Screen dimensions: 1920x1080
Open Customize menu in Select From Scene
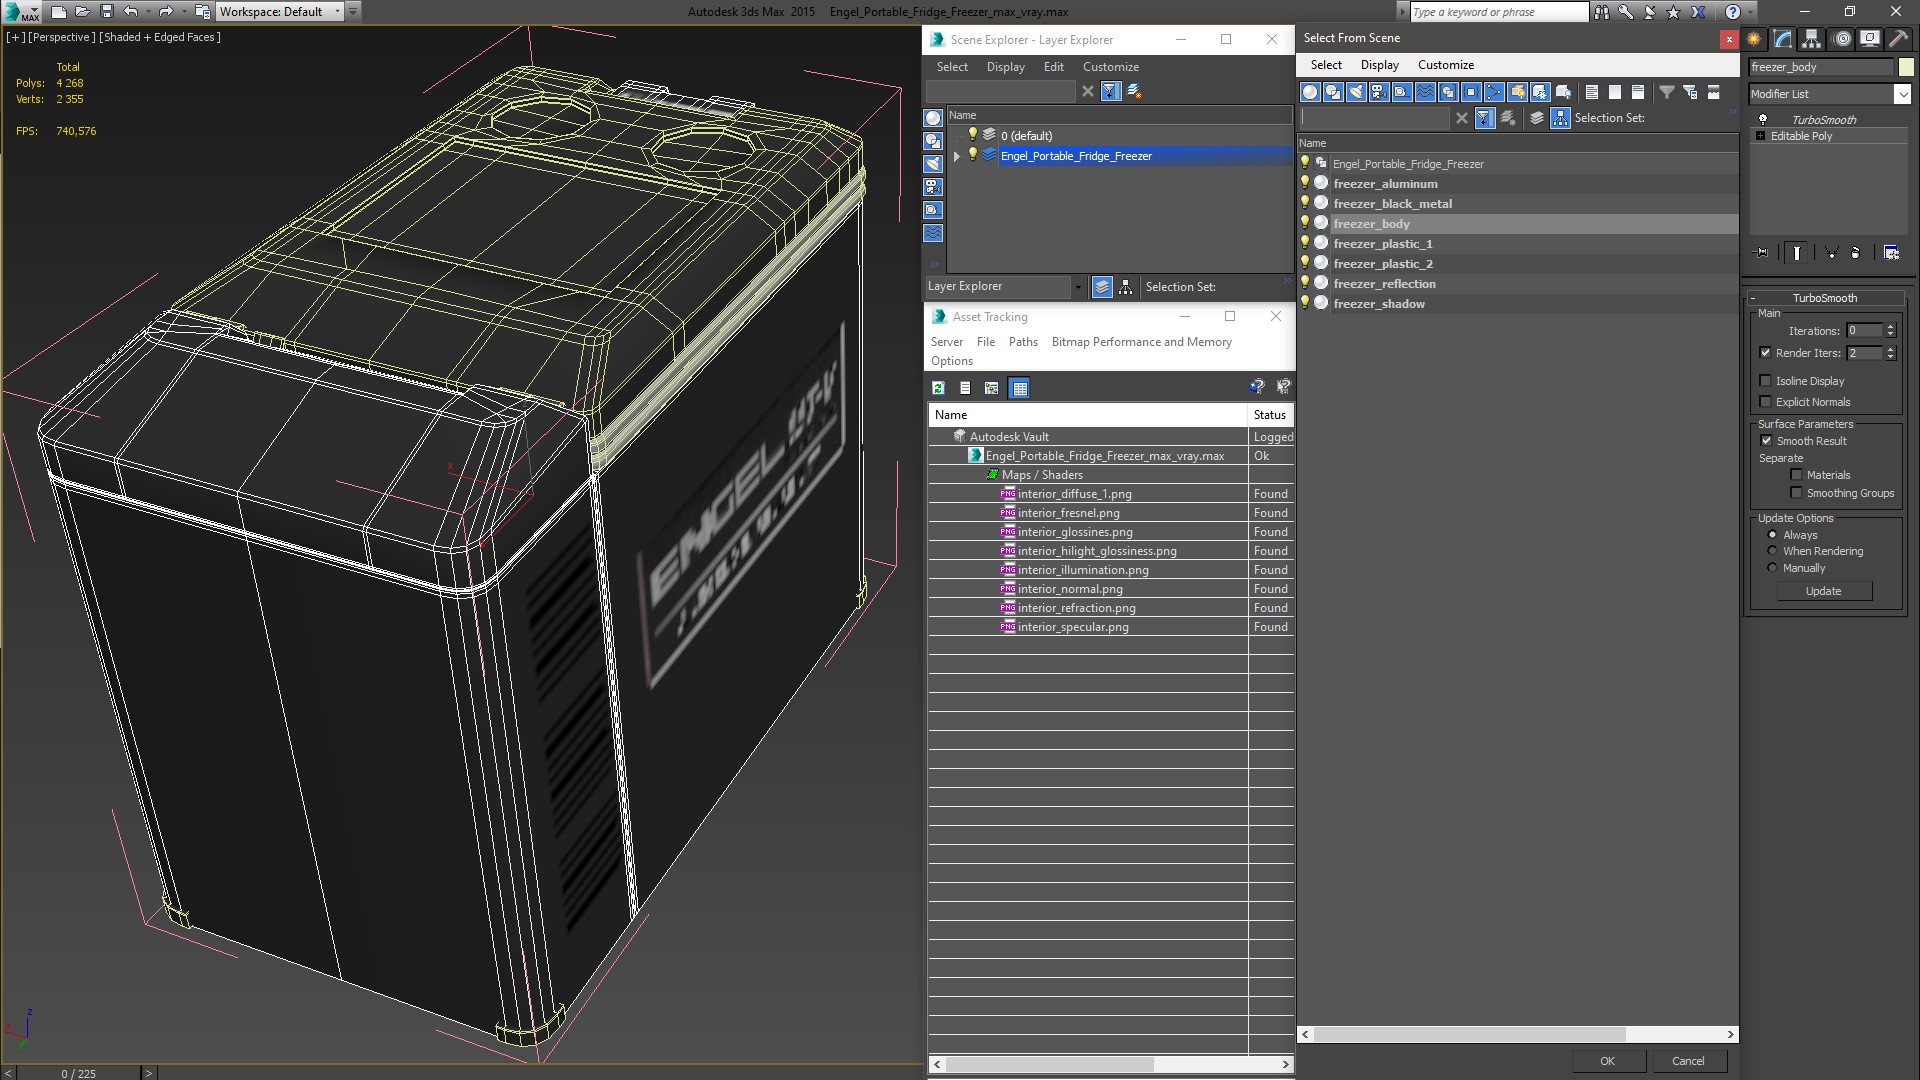coord(1445,65)
